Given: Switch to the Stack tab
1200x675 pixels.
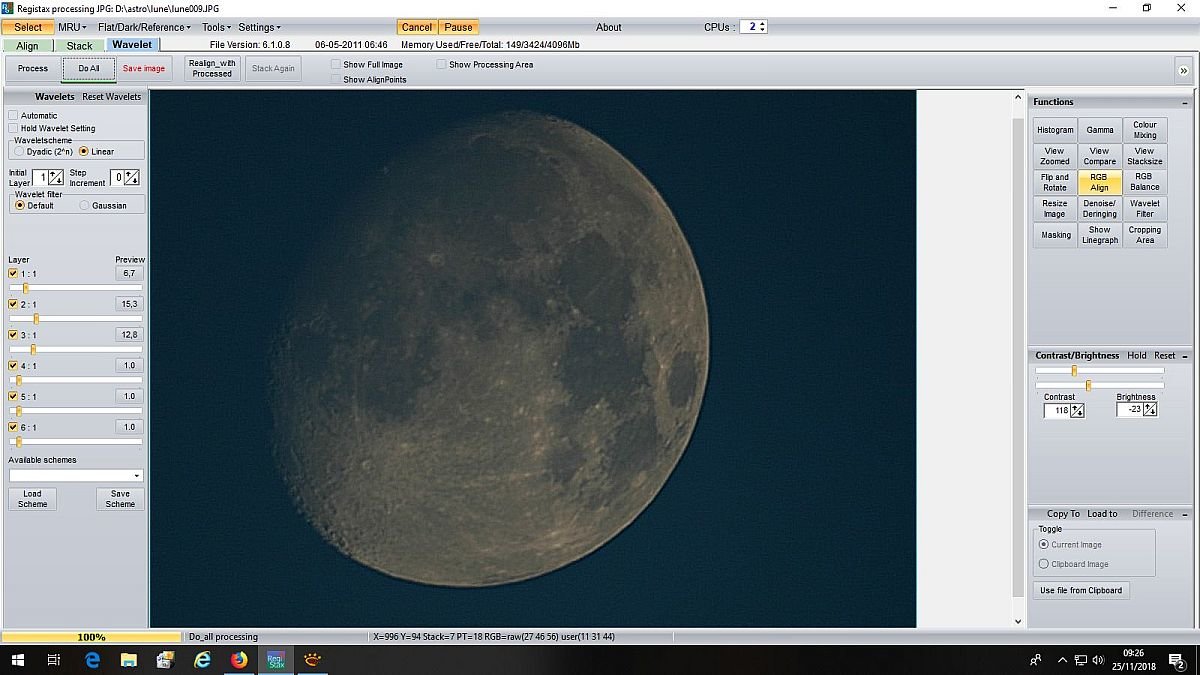Looking at the screenshot, I should pos(80,45).
